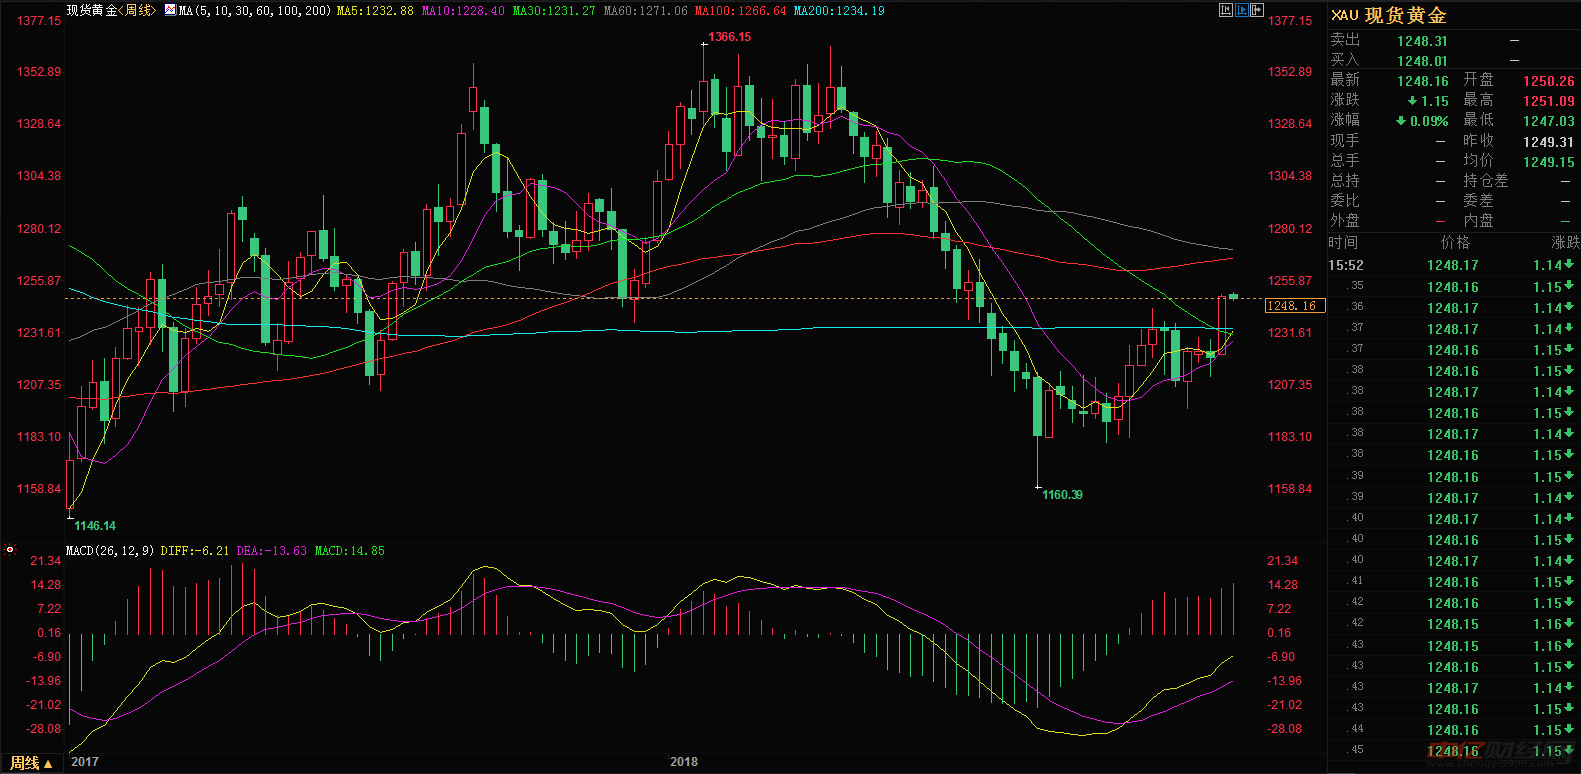Open MACD(26,12,9) indicator parameters

tap(110, 551)
